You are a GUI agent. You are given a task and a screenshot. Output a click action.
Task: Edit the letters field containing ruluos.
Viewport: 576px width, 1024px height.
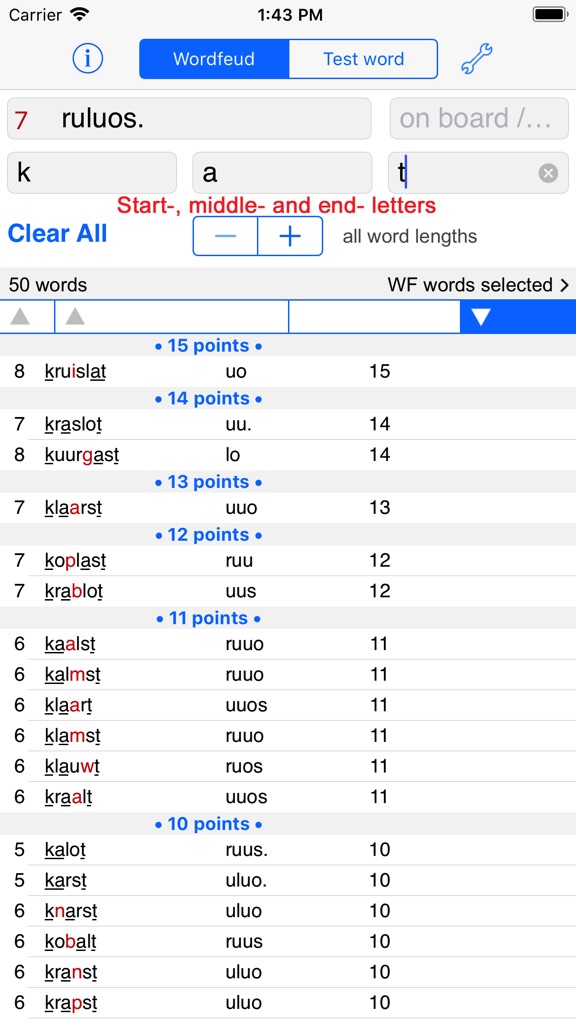coord(189,118)
